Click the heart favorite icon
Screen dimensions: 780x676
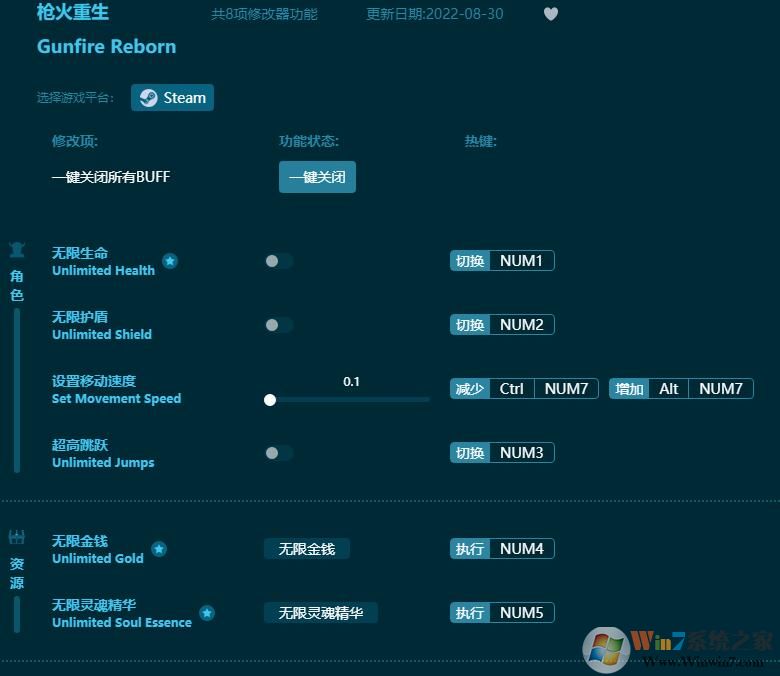(551, 14)
